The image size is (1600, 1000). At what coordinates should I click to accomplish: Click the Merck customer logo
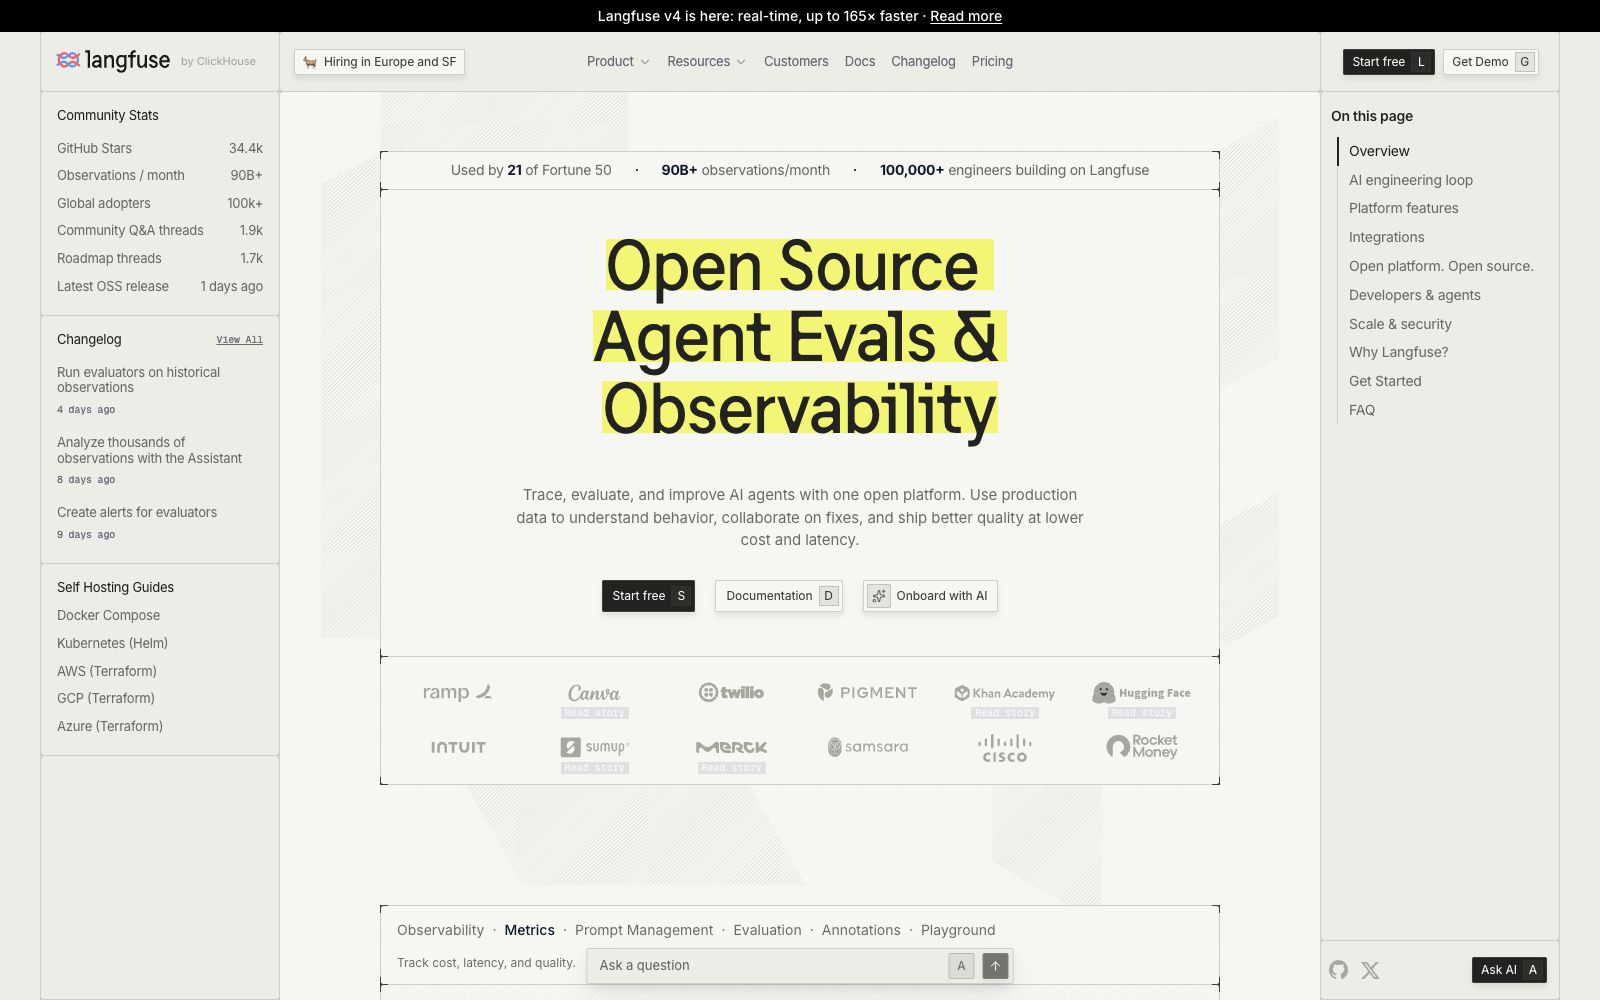click(x=731, y=747)
